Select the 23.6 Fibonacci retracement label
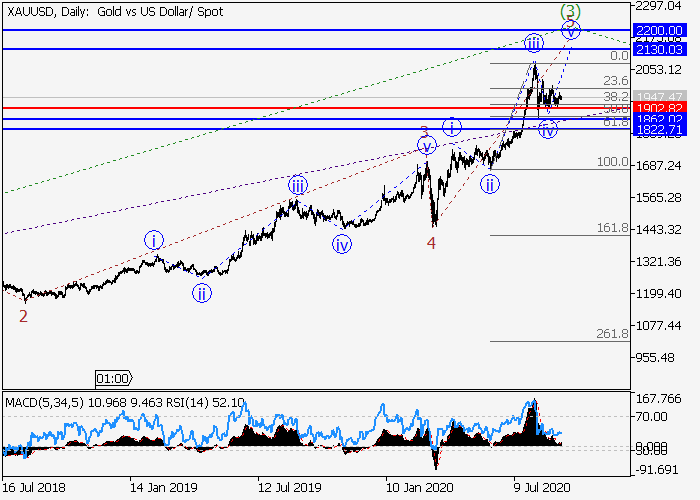 (613, 81)
